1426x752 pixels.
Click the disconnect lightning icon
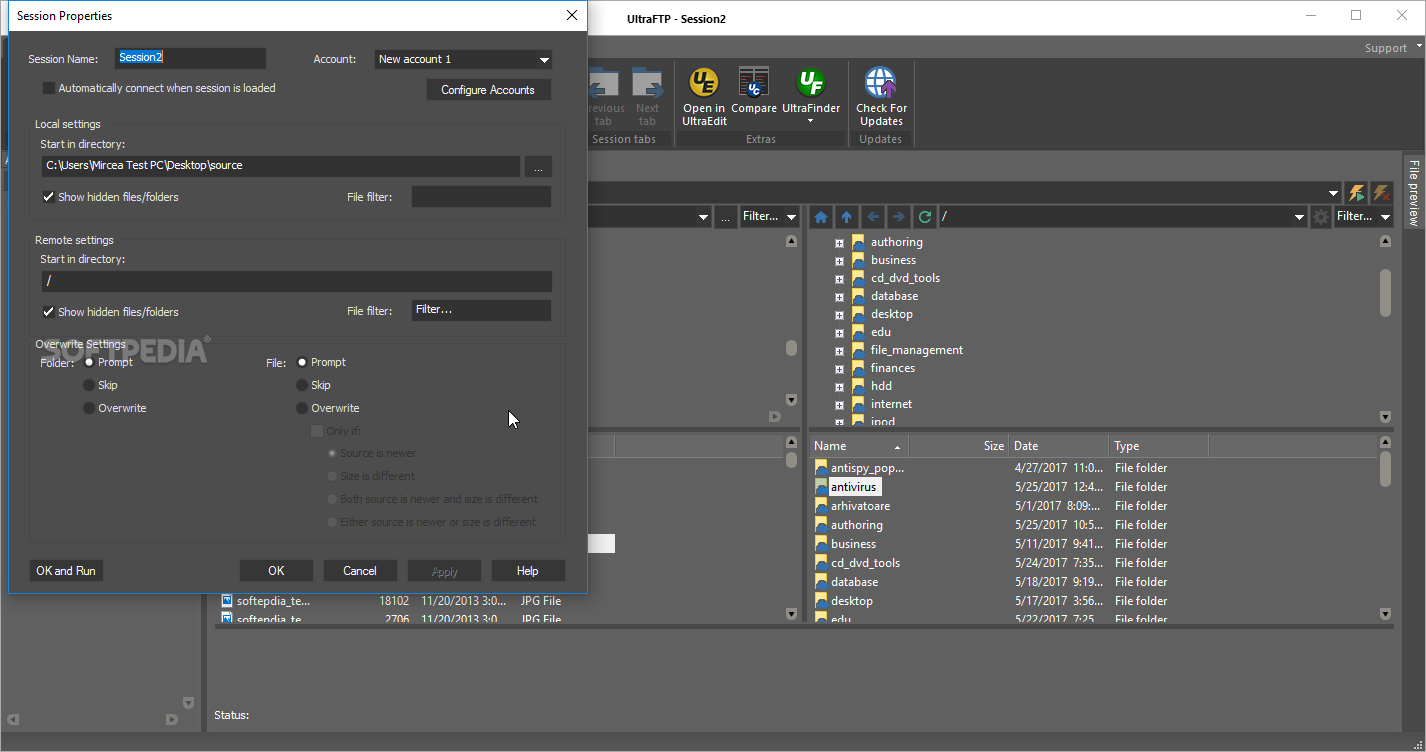click(1381, 192)
